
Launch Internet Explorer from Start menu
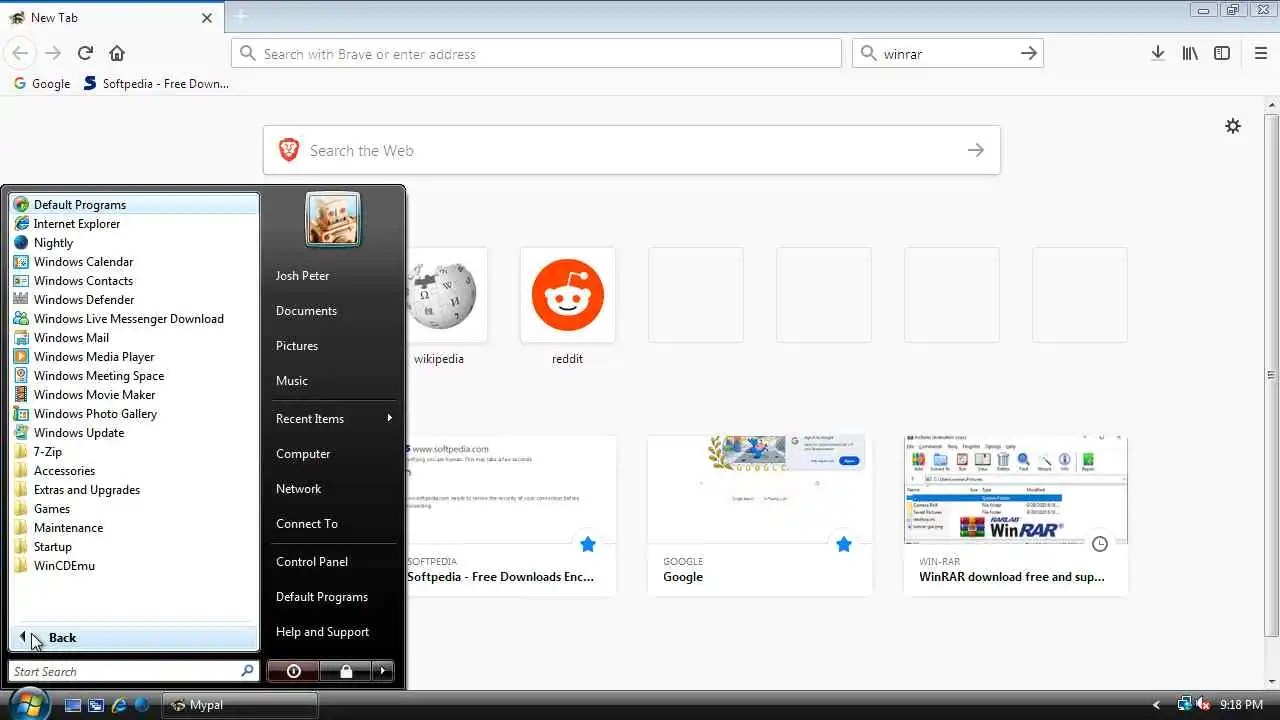pos(134,224)
